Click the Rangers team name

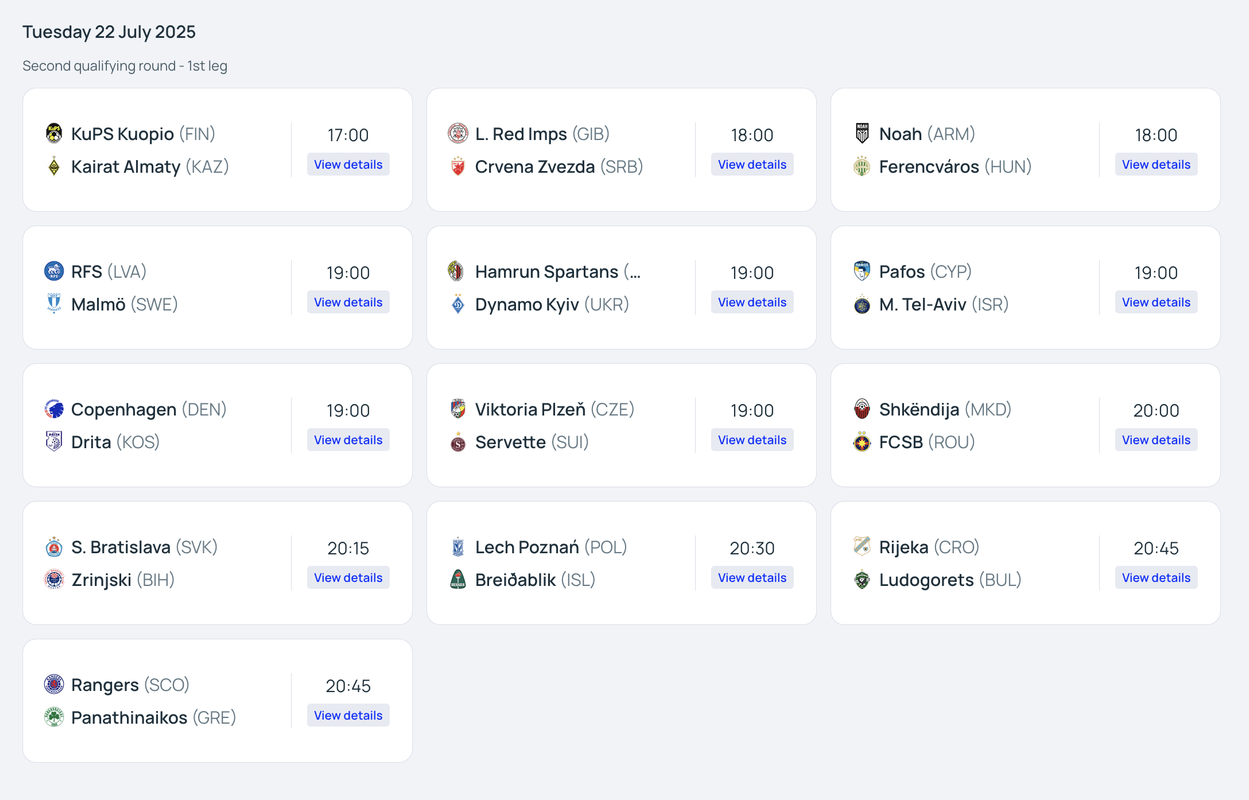(105, 686)
